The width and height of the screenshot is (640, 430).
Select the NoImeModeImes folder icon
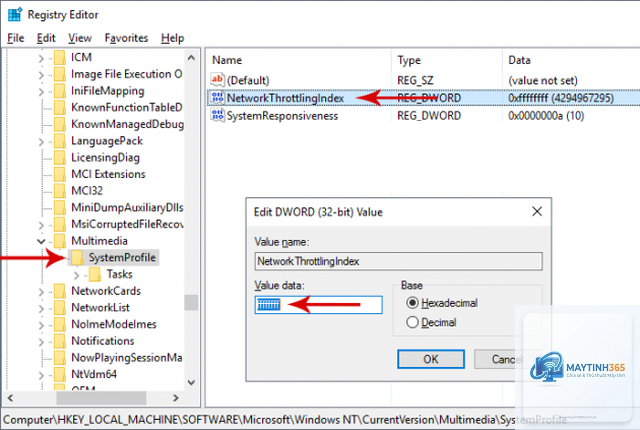click(60, 325)
